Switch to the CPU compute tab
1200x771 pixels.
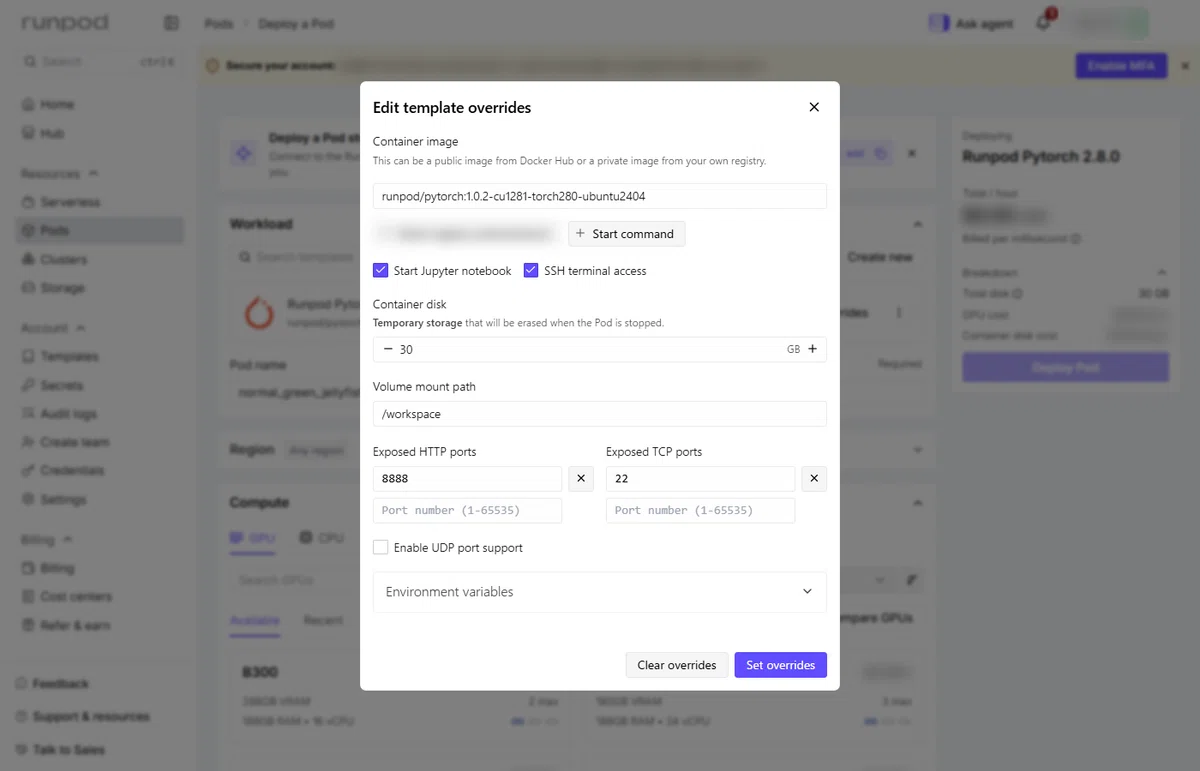[321, 538]
